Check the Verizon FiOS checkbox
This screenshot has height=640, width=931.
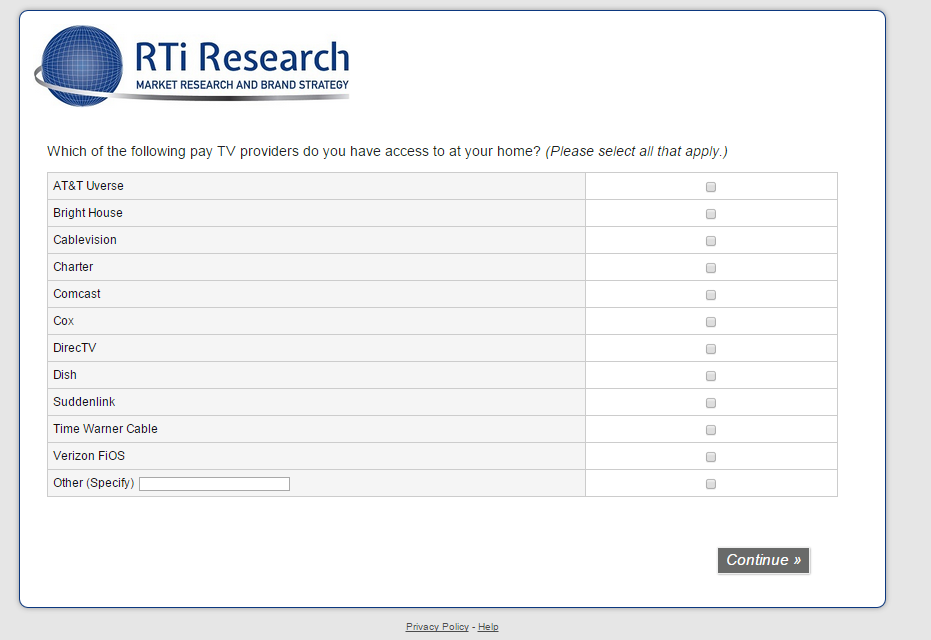click(711, 457)
